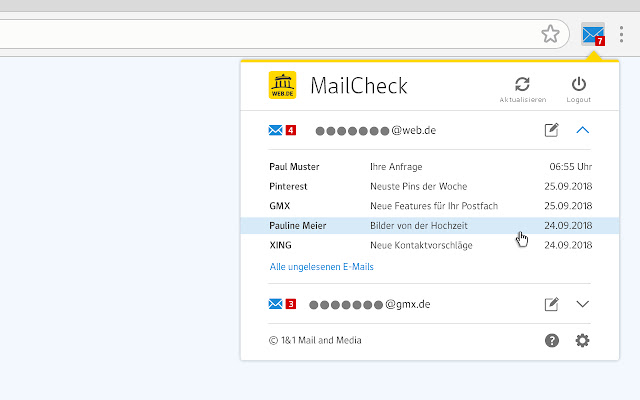
Task: Open the GMX email 'Neue Features für Ihr Postfach'
Action: point(430,206)
